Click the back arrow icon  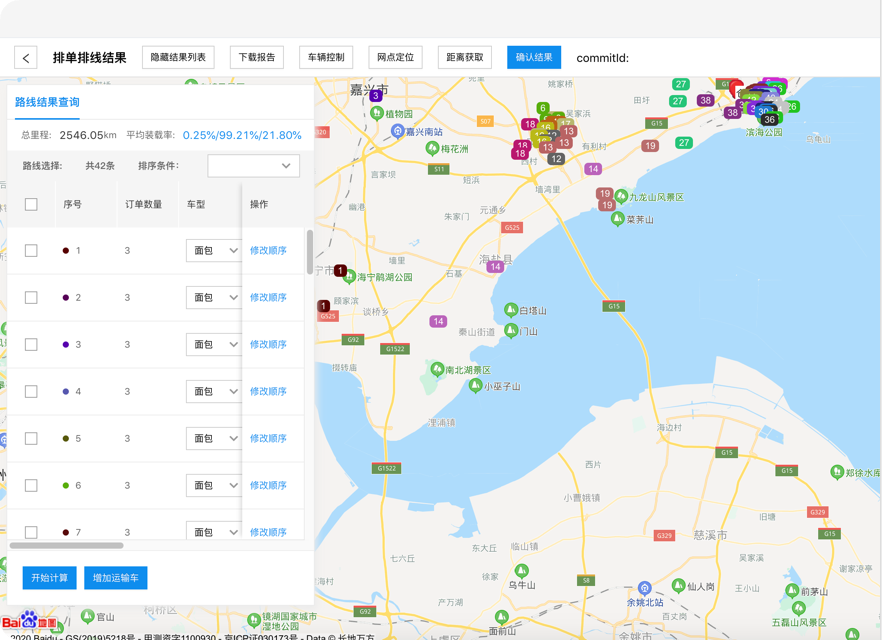[26, 58]
